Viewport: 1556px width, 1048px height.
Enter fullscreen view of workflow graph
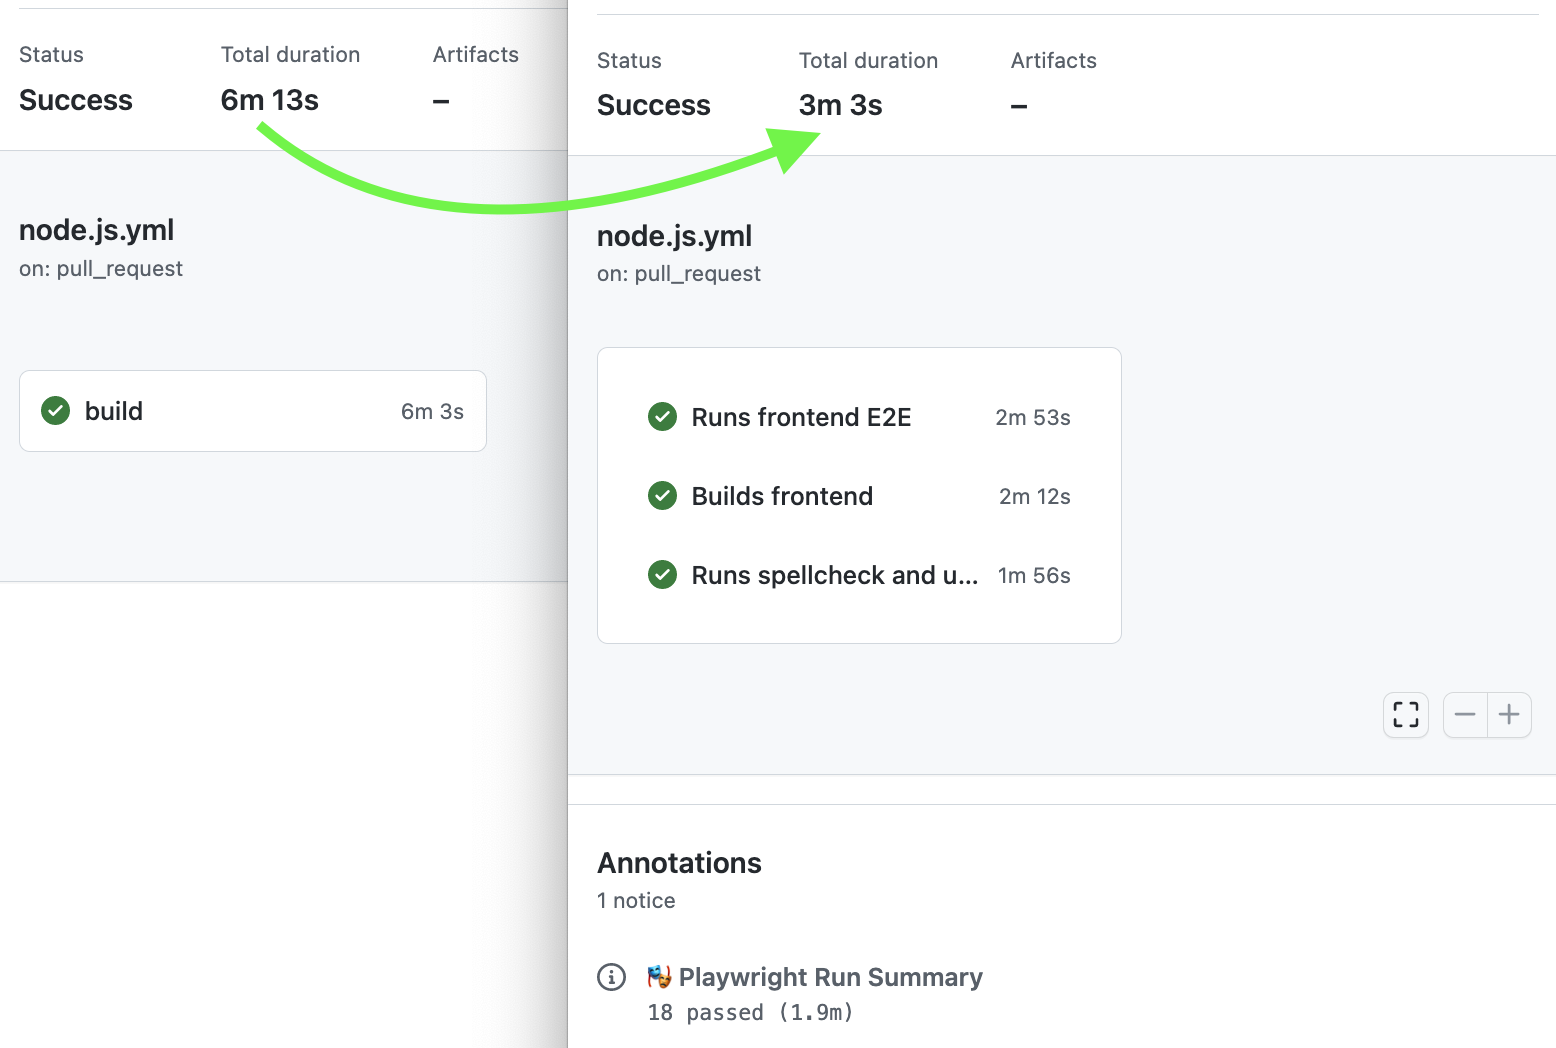point(1405,715)
